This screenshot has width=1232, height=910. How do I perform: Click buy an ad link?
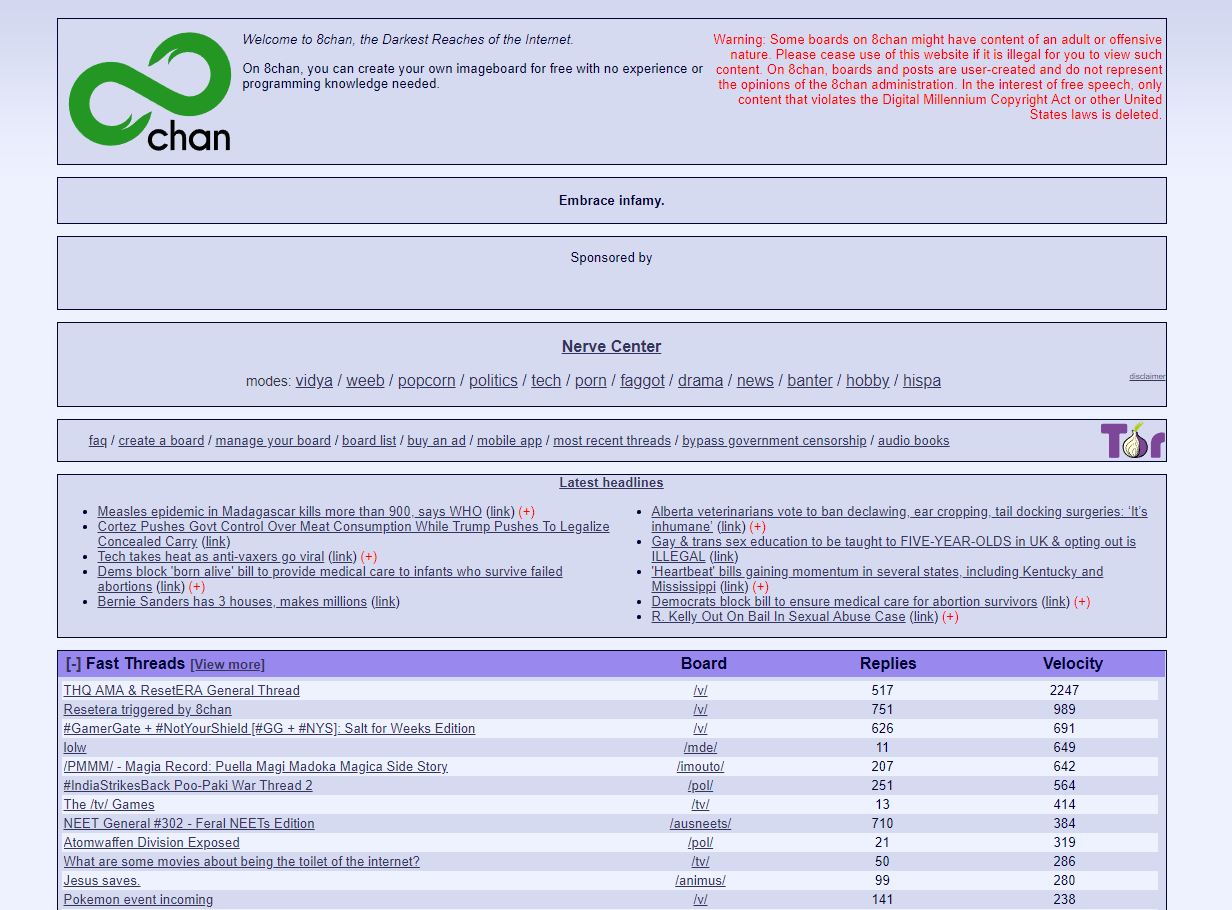coord(436,441)
